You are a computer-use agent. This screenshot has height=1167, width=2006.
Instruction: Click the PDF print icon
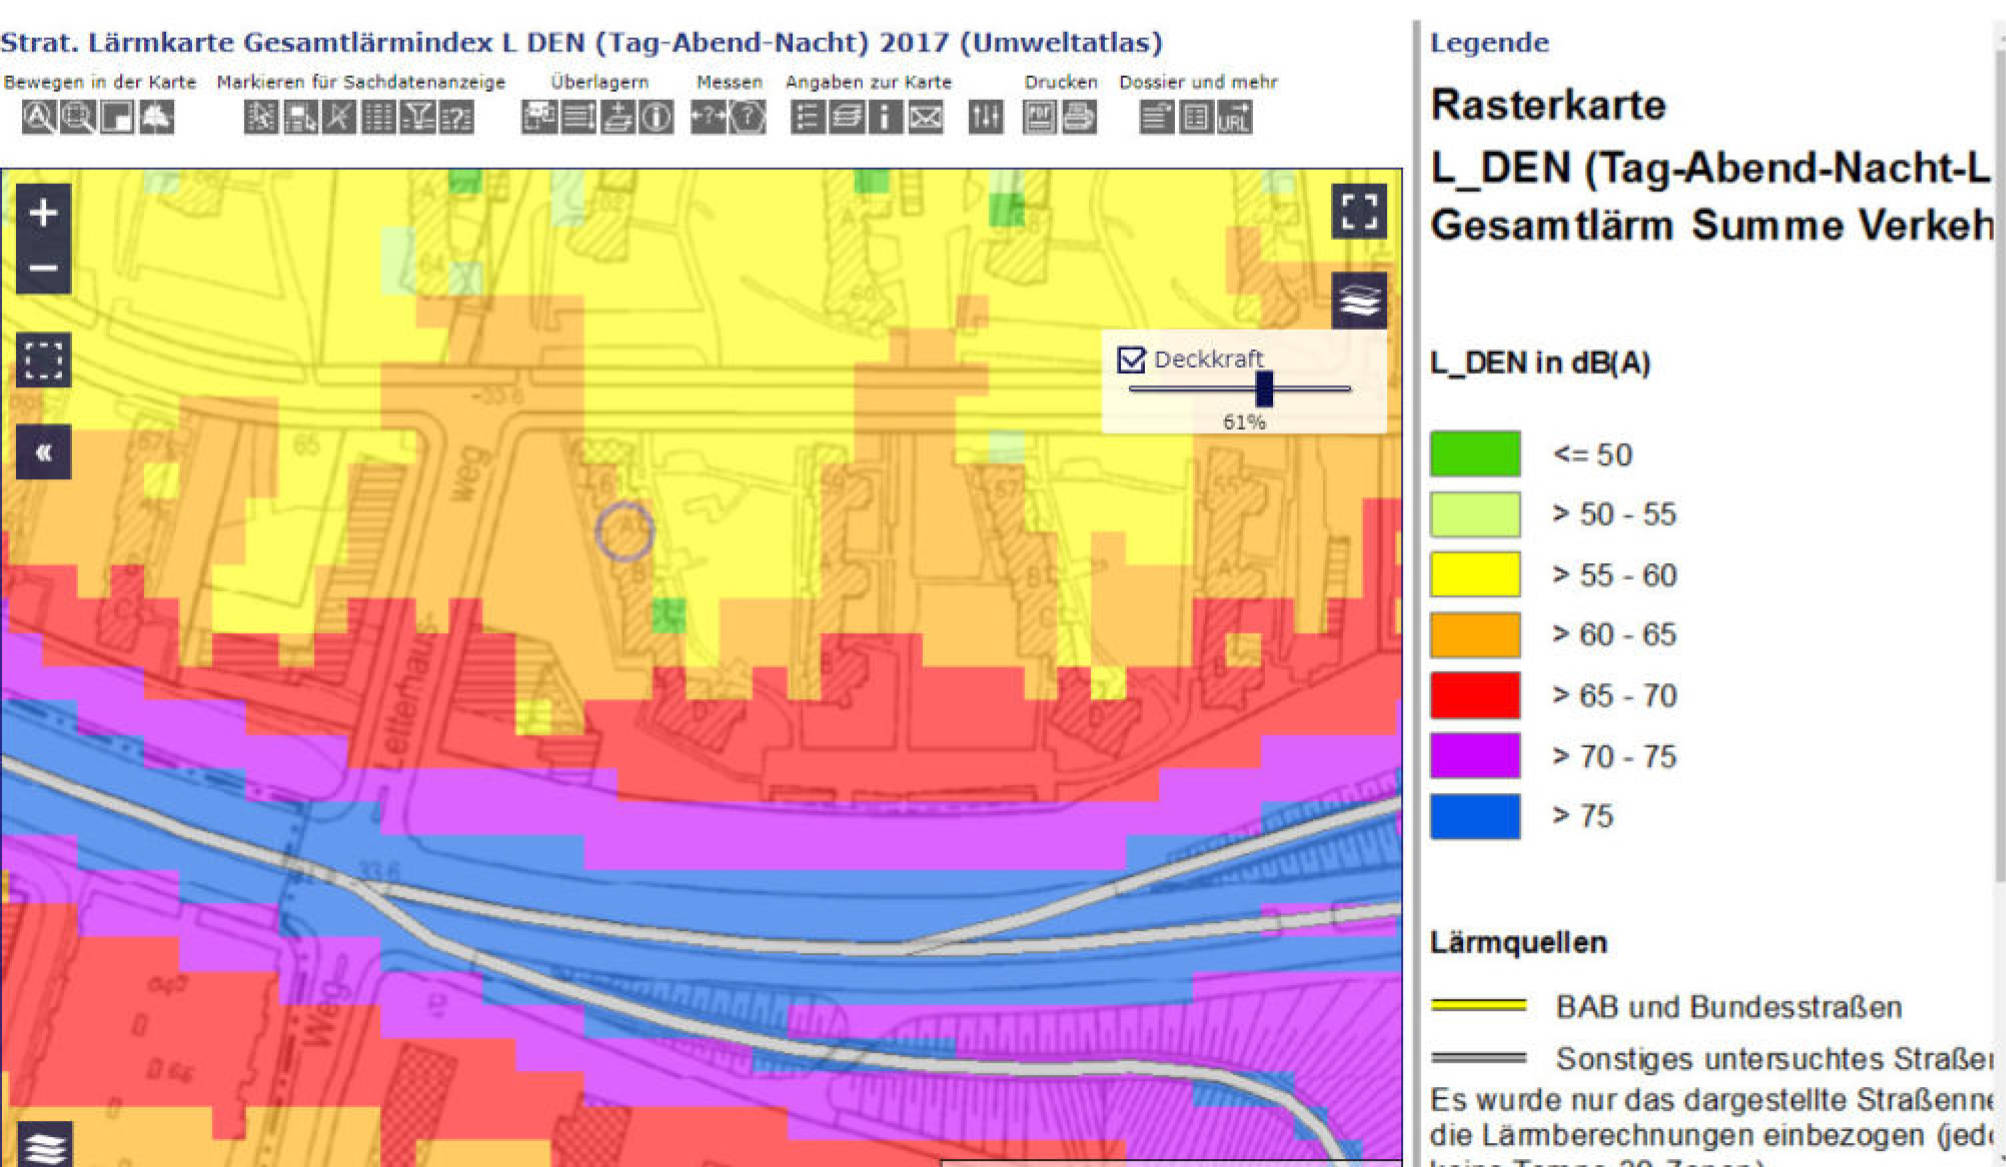coord(1039,118)
